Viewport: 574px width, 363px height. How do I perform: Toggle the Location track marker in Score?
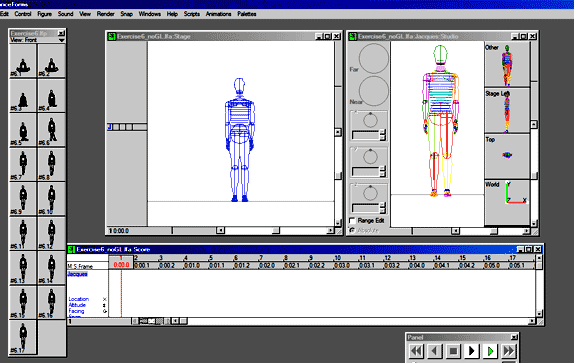tap(105, 299)
